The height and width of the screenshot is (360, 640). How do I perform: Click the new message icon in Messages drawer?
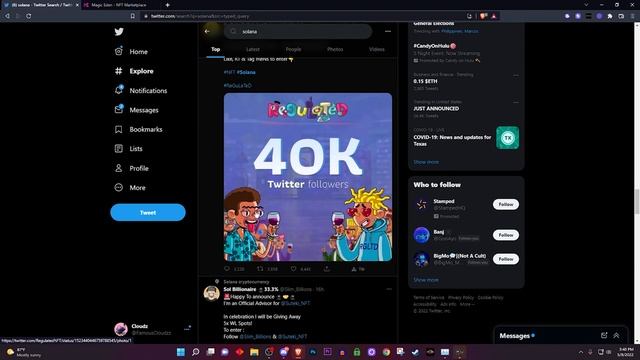[x=604, y=336]
